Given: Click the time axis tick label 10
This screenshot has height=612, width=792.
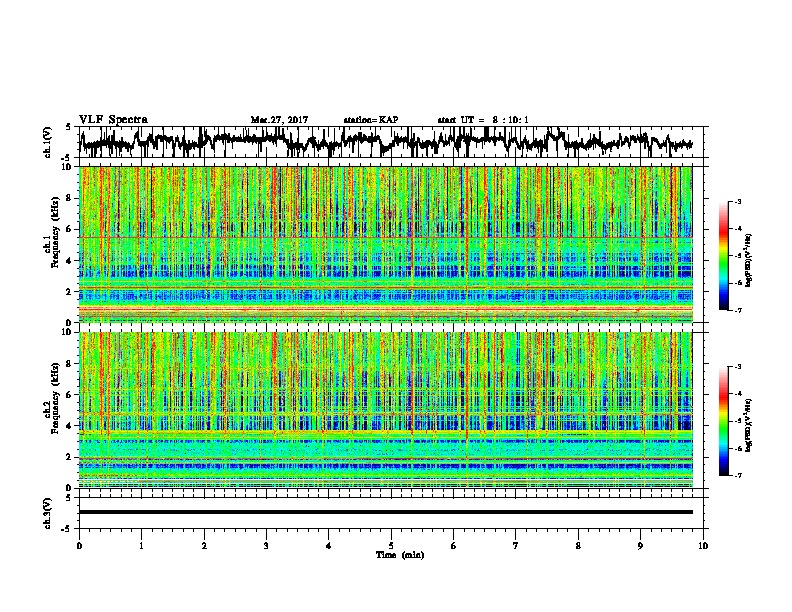Looking at the screenshot, I should 703,545.
